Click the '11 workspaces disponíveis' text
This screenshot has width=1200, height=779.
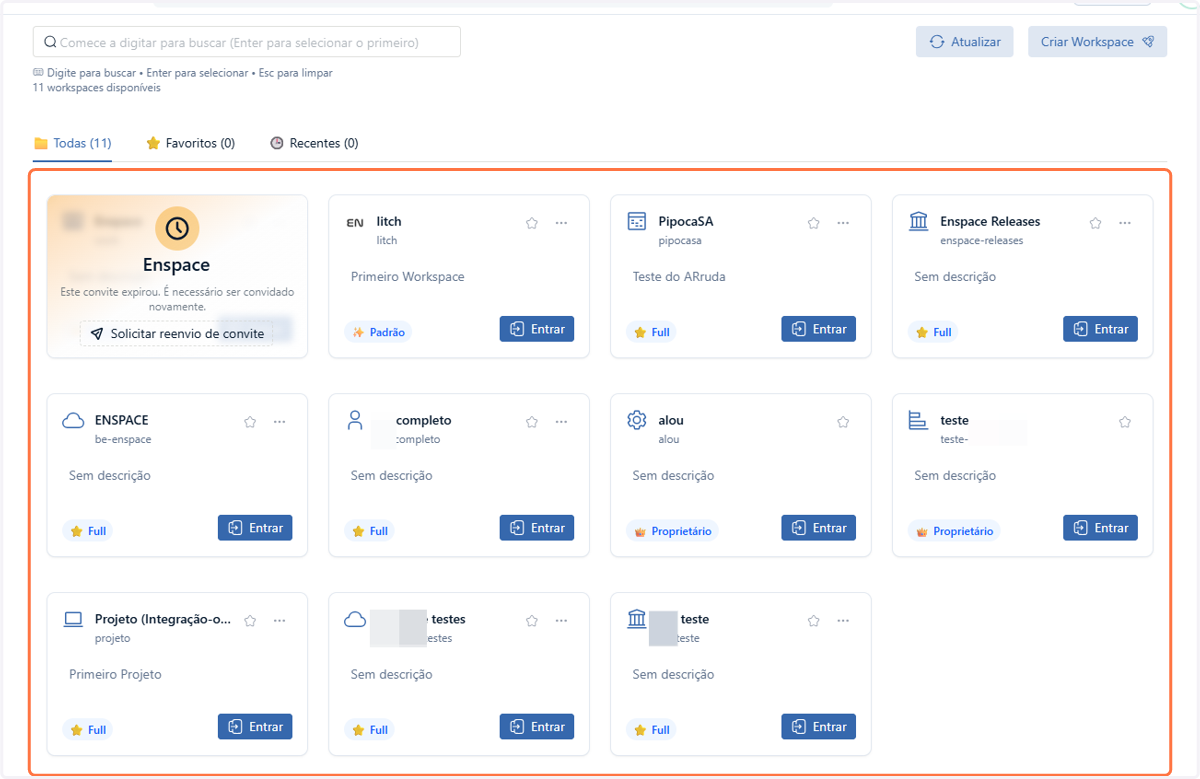tap(96, 88)
